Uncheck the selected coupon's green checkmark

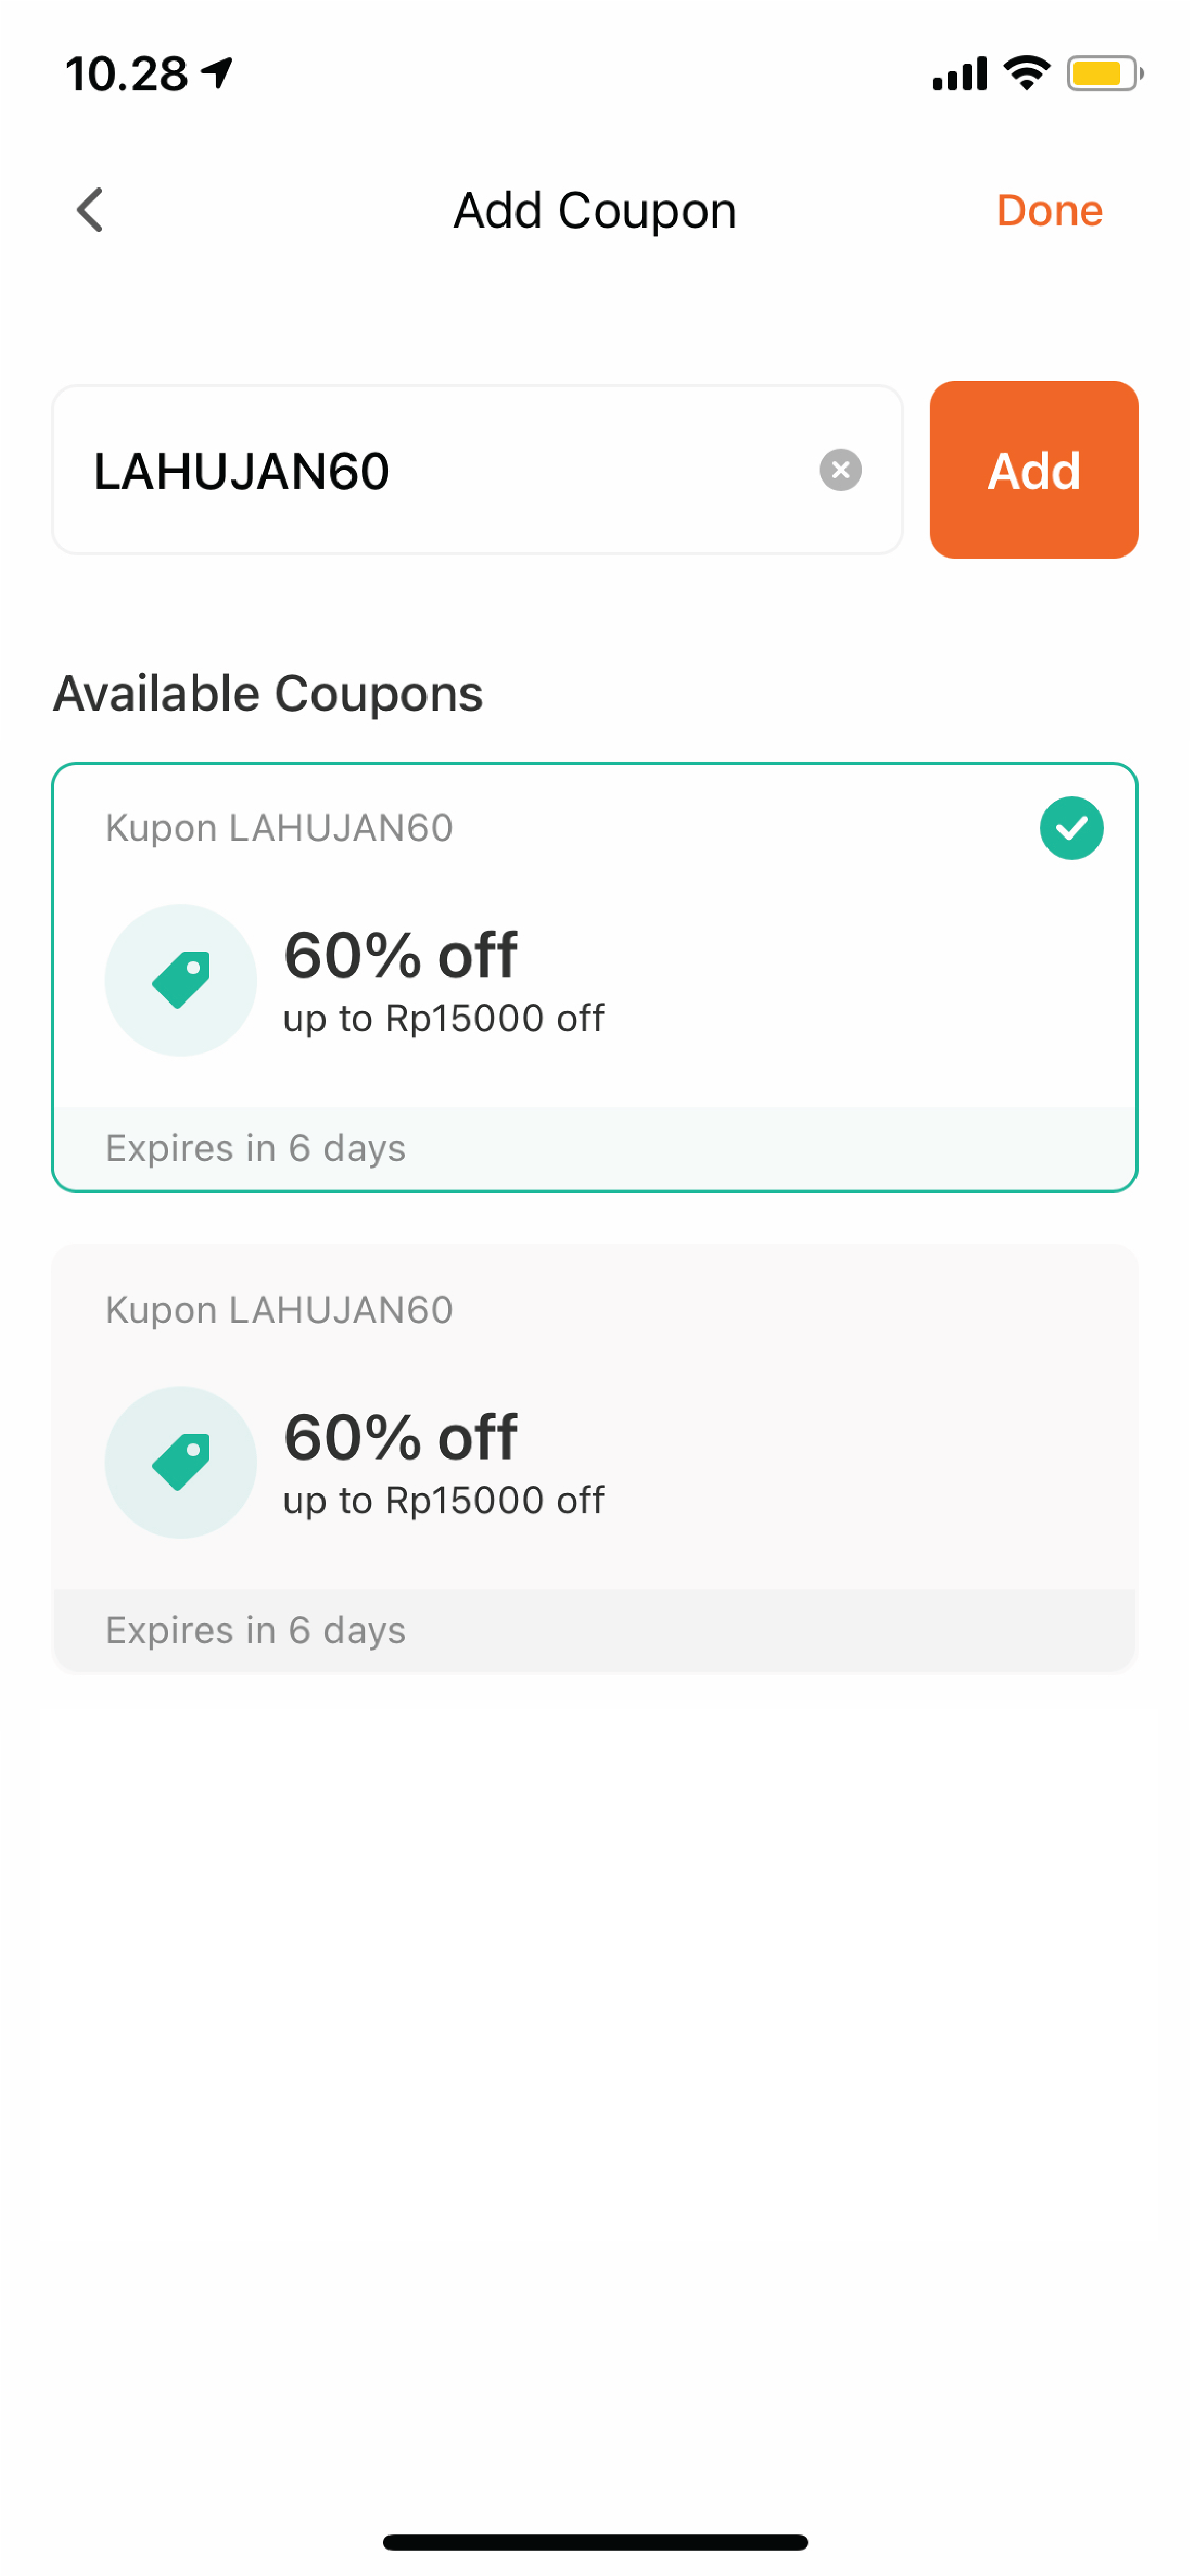(1071, 827)
